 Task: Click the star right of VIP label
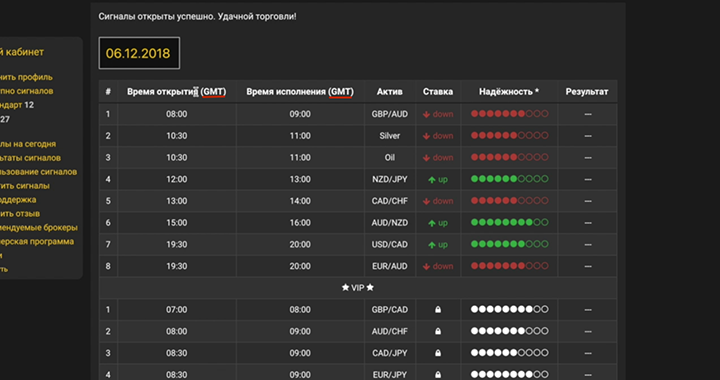click(x=370, y=287)
